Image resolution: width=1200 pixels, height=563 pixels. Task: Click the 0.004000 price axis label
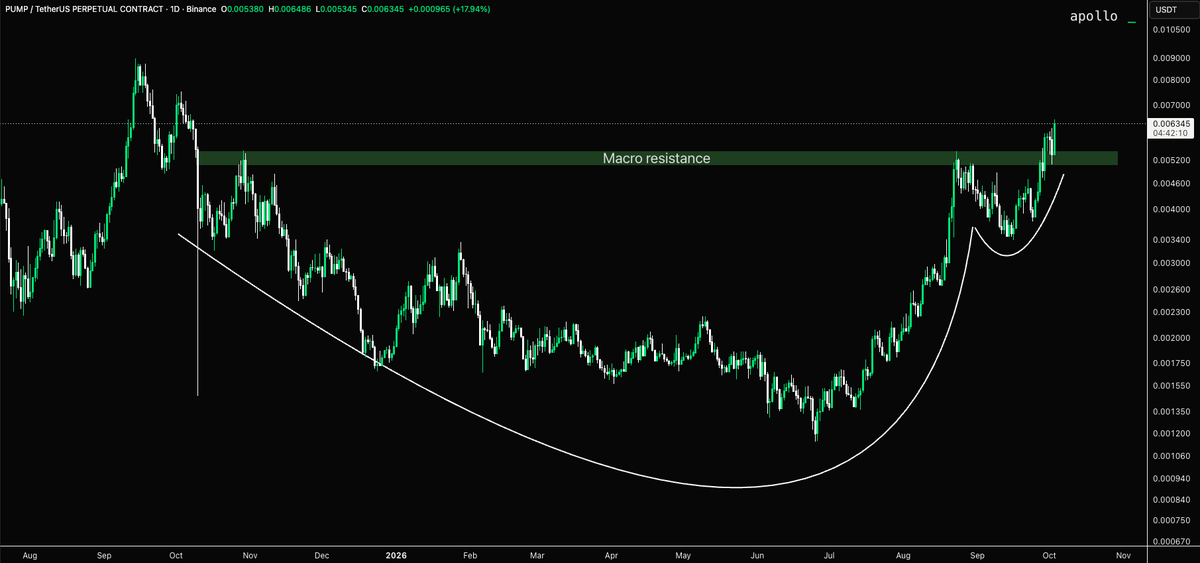coord(1170,209)
